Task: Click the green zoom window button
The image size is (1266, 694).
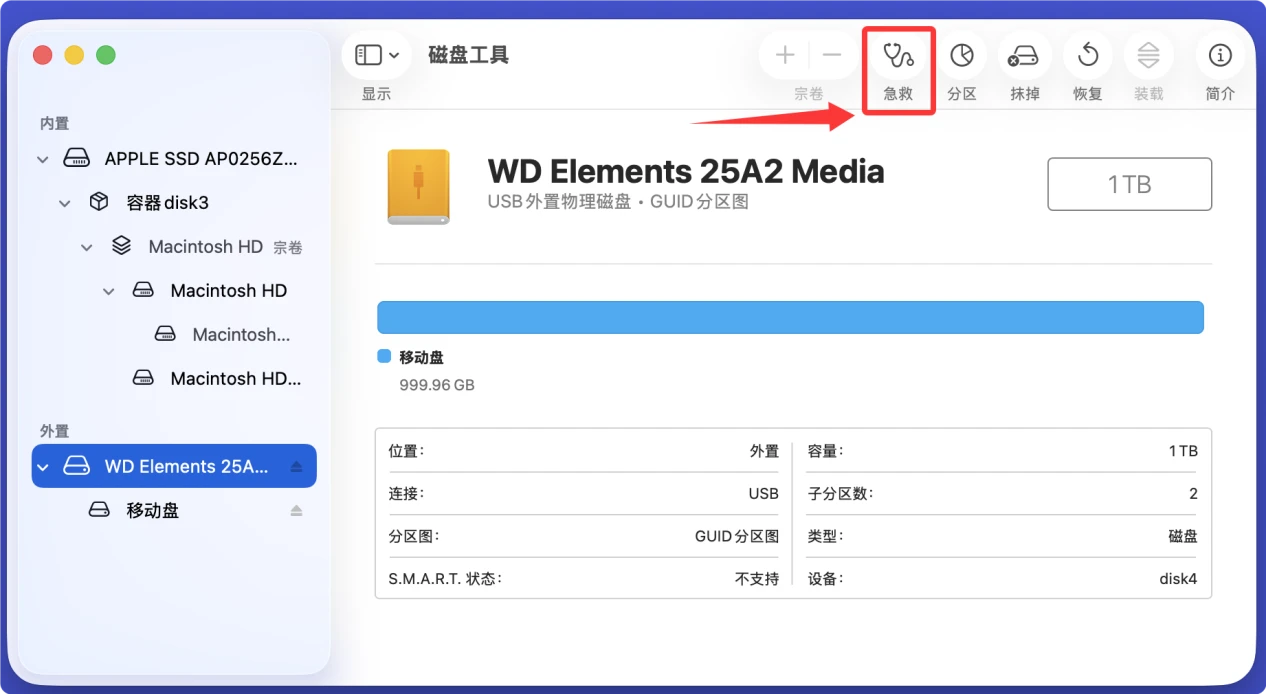Action: [106, 55]
